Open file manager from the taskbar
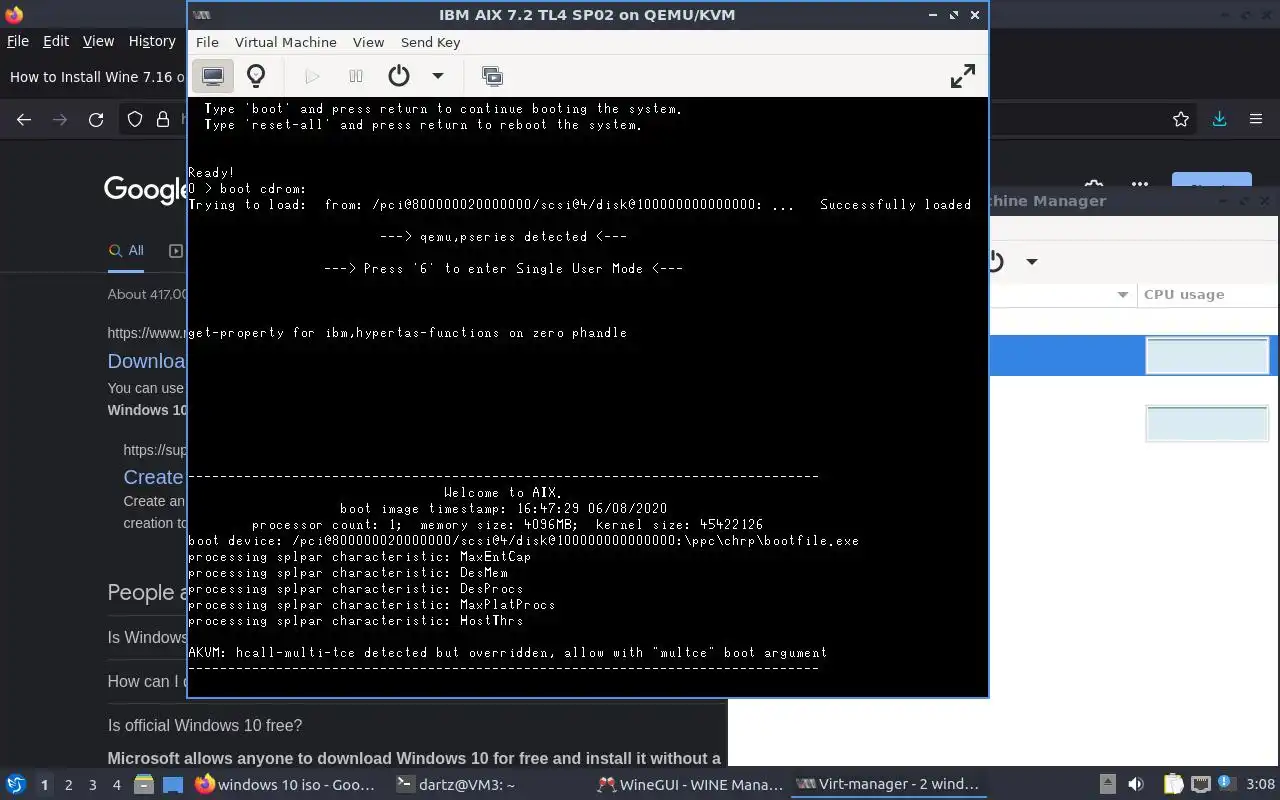The height and width of the screenshot is (800, 1280). click(x=144, y=785)
